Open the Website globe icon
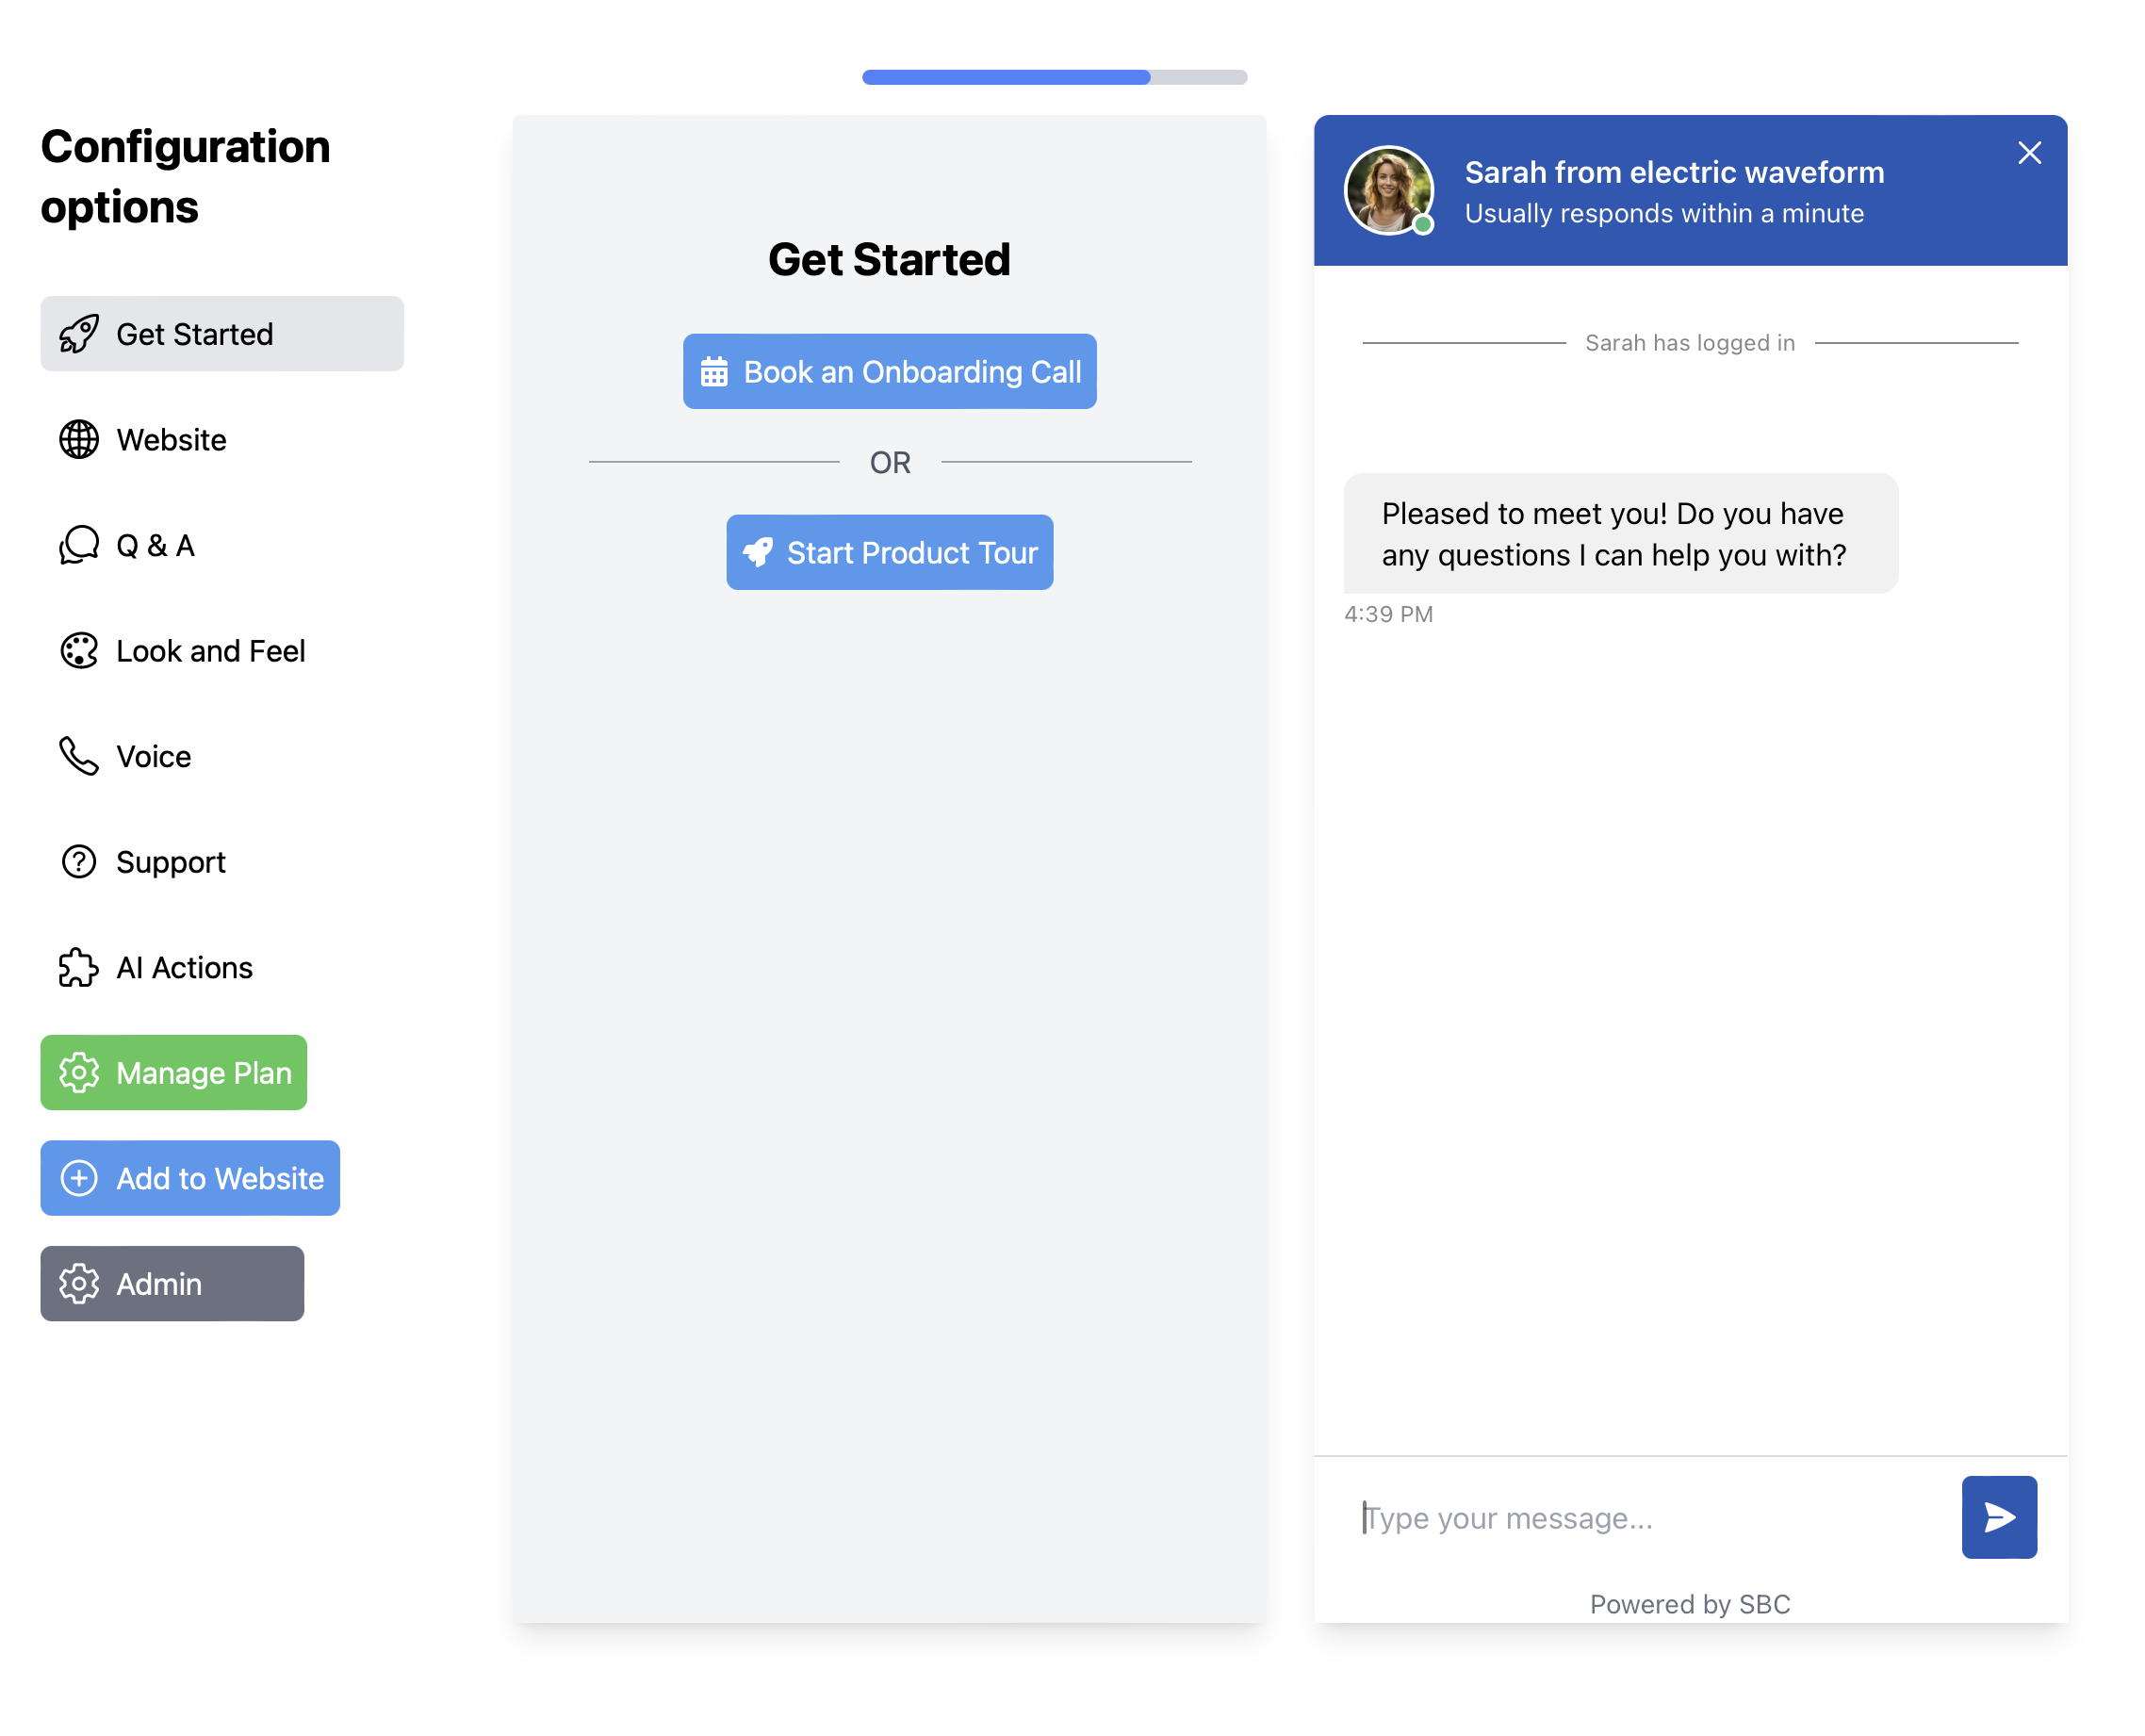The width and height of the screenshot is (2145, 1736). pyautogui.click(x=78, y=440)
